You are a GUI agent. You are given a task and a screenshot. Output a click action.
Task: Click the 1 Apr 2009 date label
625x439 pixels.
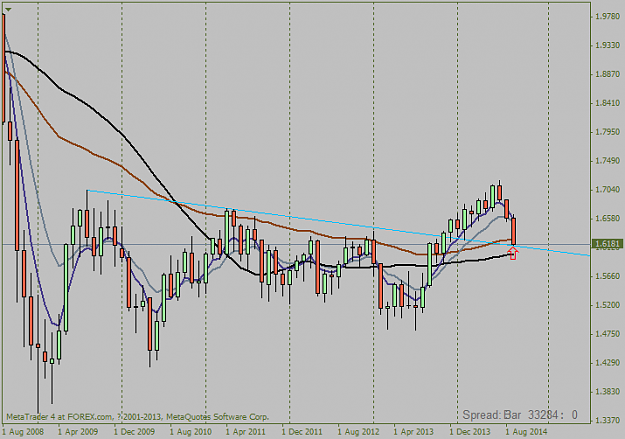click(78, 432)
